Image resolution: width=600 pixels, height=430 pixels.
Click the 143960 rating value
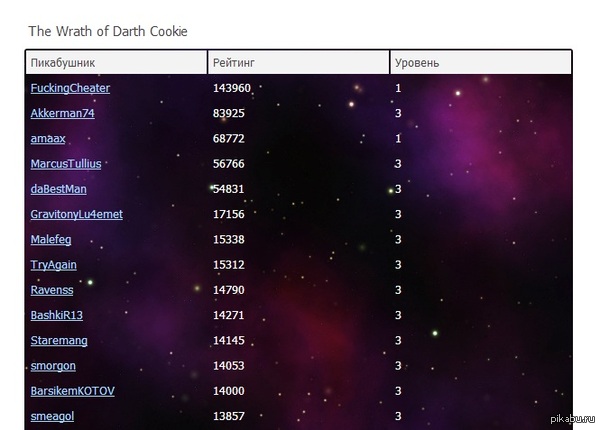pos(232,88)
